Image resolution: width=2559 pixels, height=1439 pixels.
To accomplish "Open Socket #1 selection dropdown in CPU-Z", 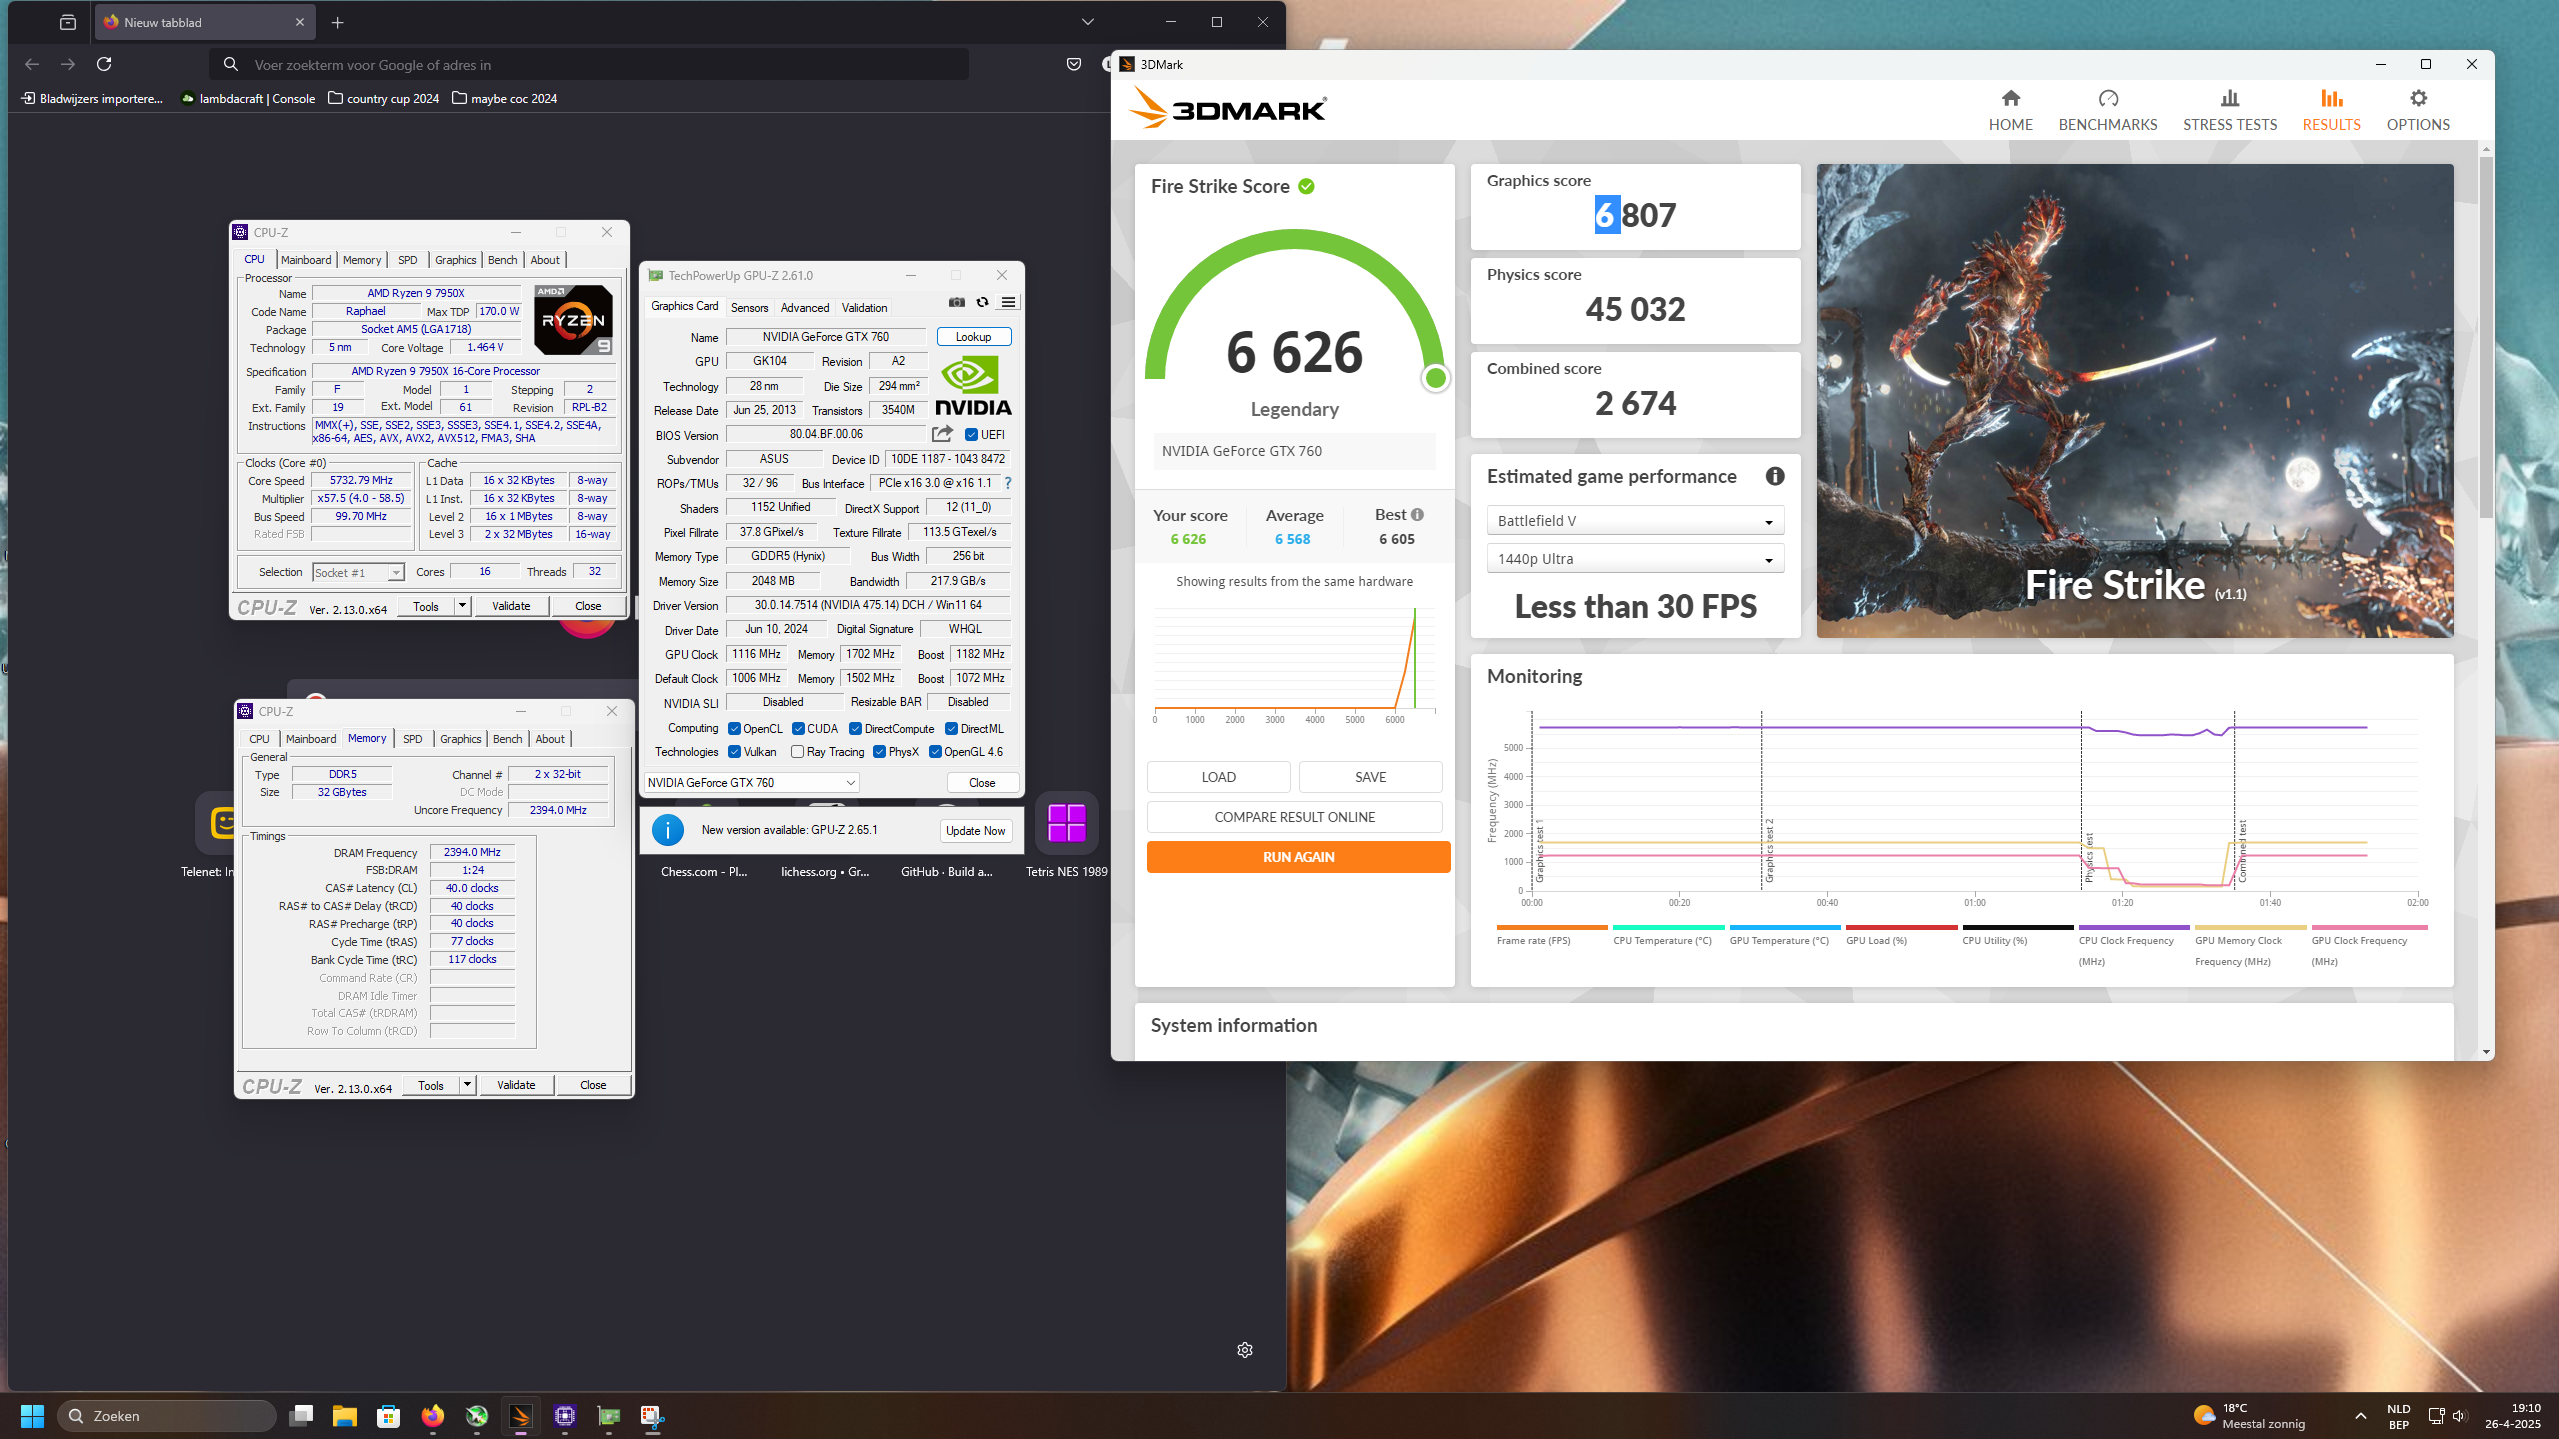I will pos(358,573).
